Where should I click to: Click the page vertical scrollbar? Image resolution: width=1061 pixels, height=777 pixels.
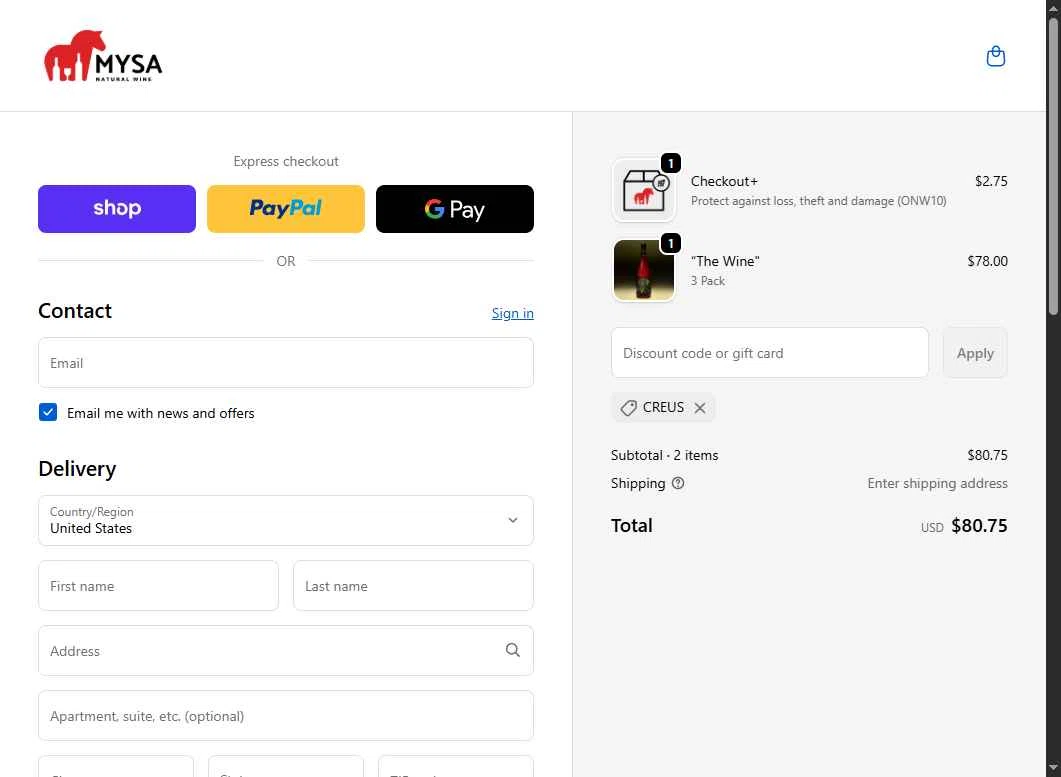tap(1053, 166)
